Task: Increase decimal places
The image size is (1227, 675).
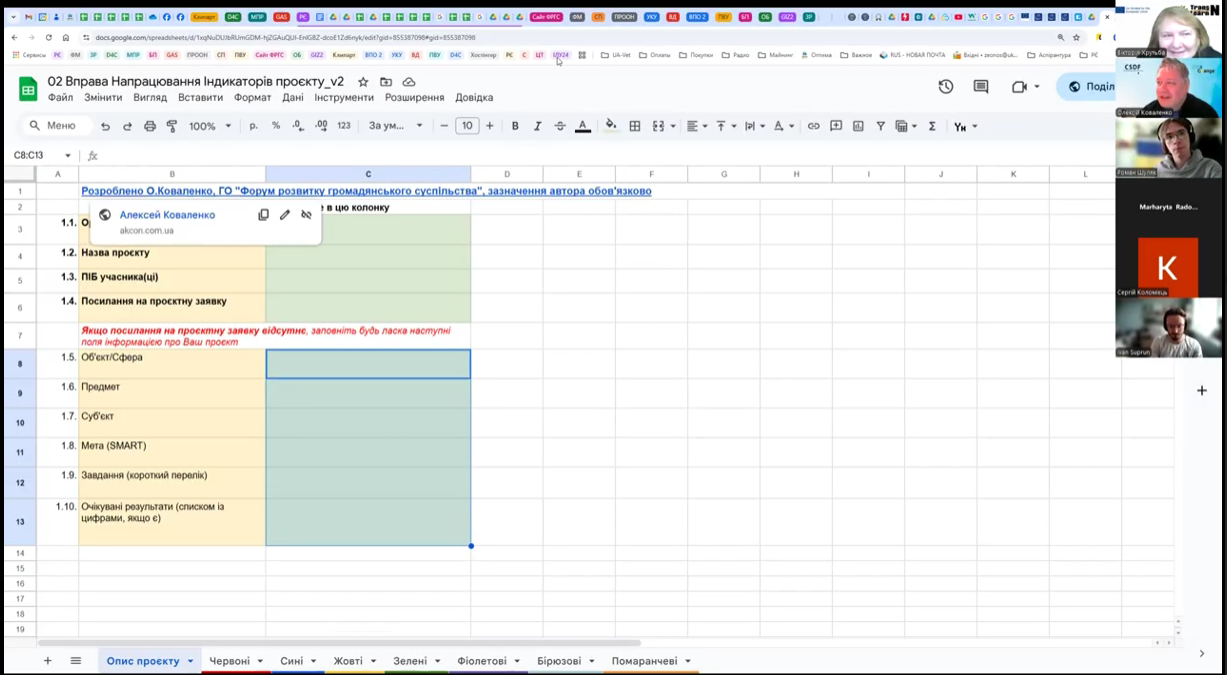Action: click(x=321, y=126)
